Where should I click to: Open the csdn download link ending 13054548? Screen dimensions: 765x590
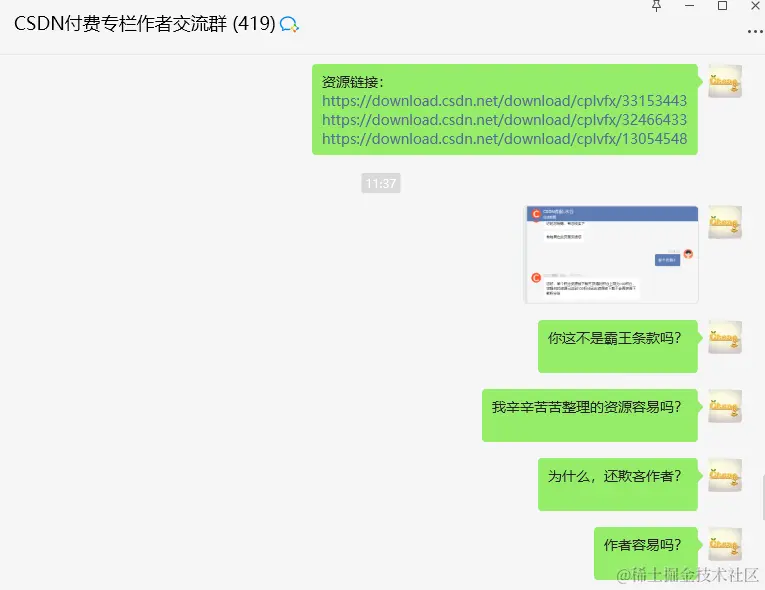(x=504, y=139)
